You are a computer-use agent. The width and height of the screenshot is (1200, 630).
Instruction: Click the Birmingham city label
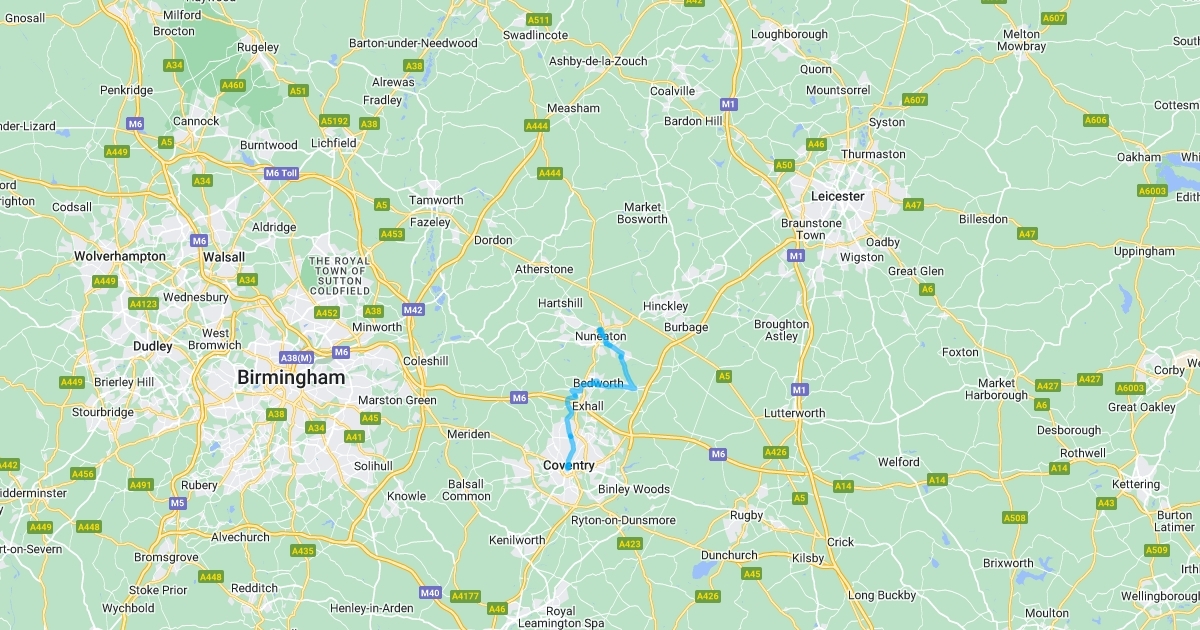coord(291,378)
